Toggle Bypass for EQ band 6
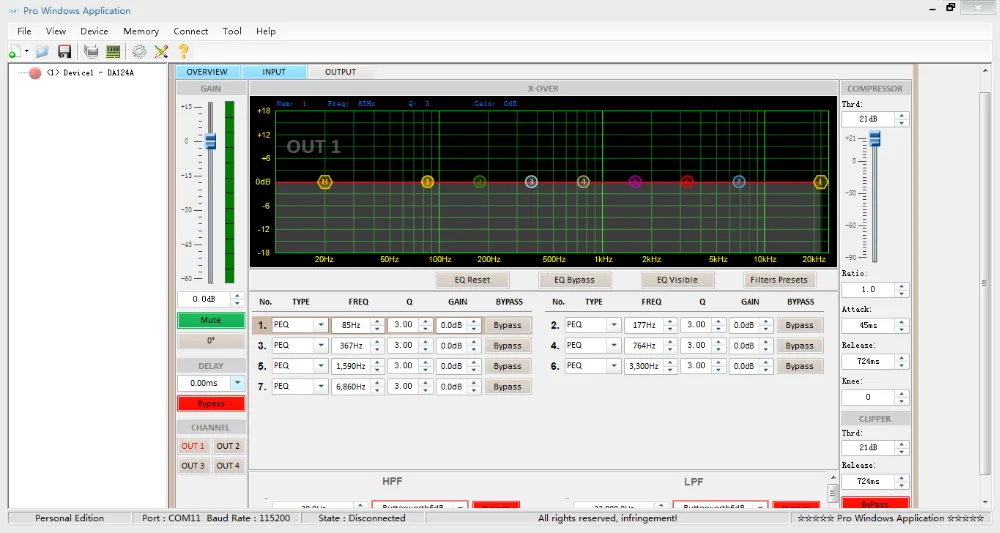Image resolution: width=1000 pixels, height=533 pixels. pos(799,366)
